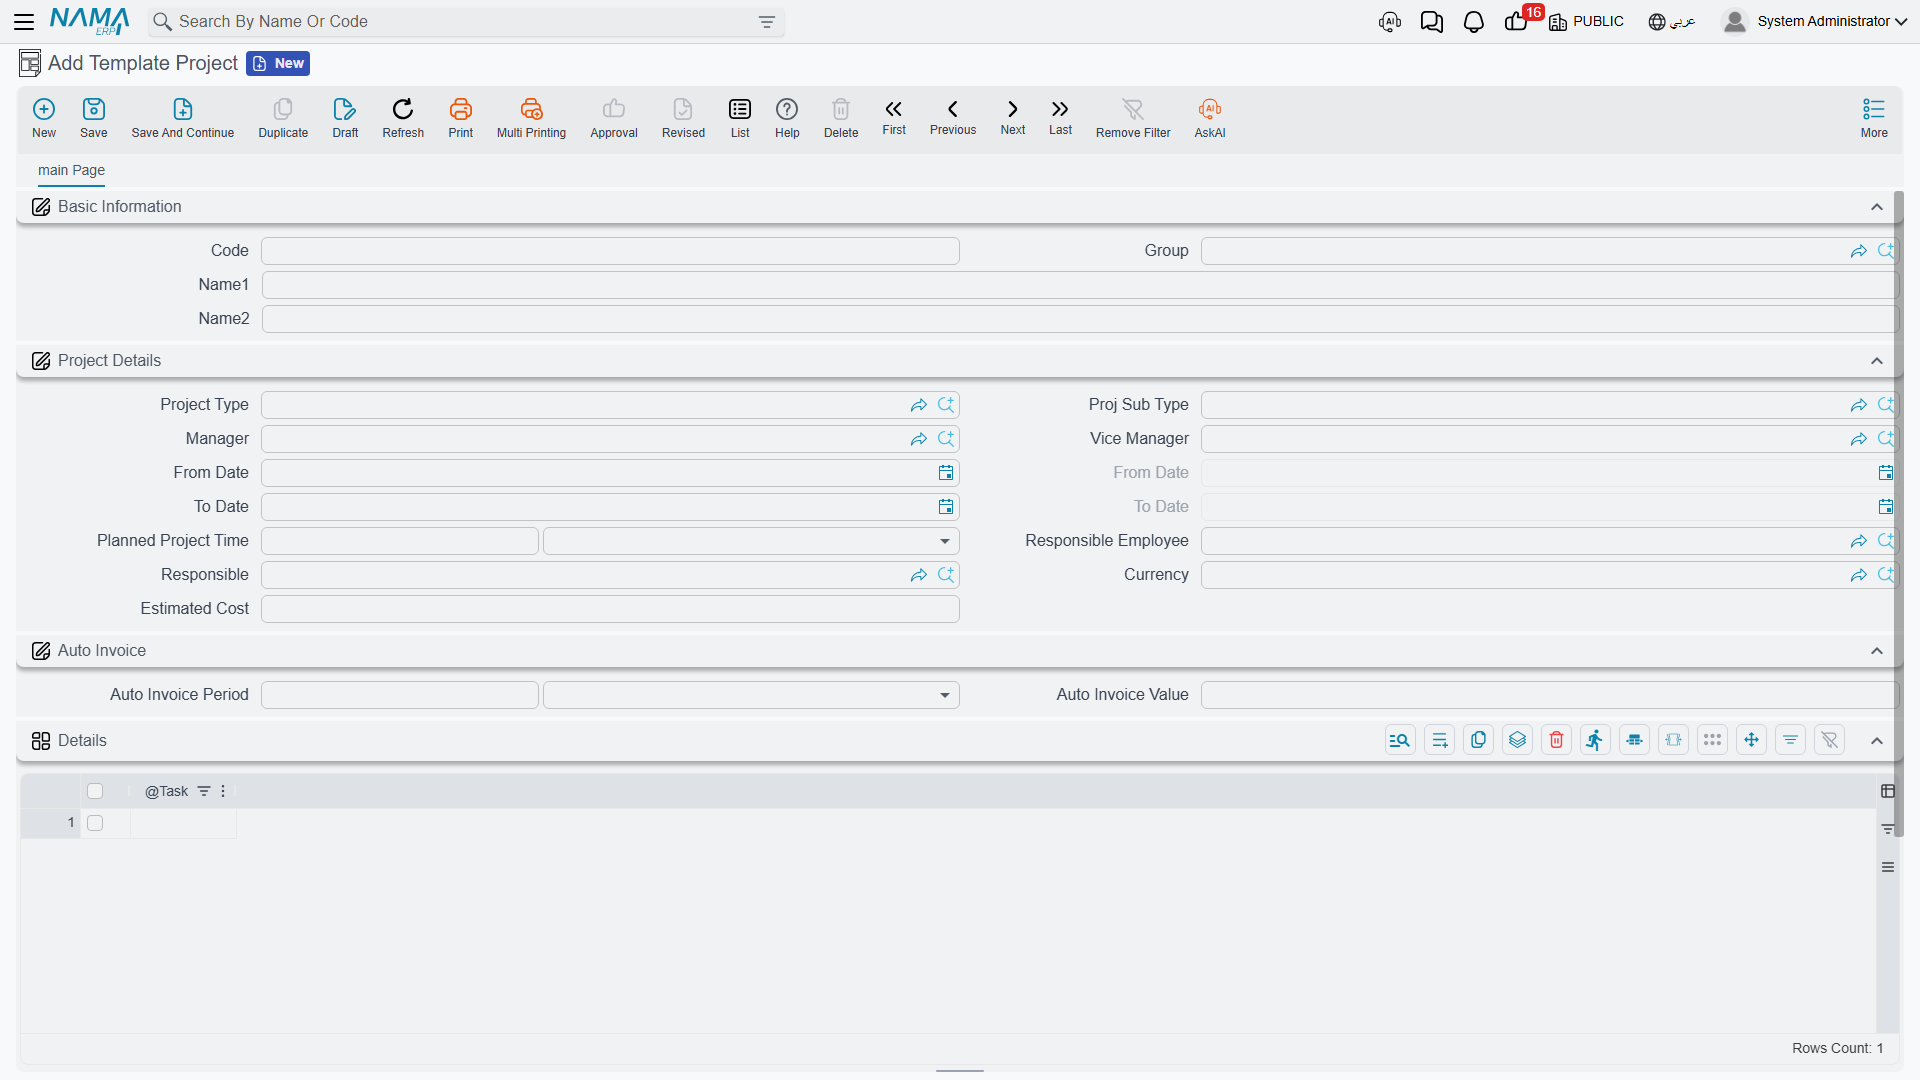Focus the Search By Name Or Code box
The image size is (1920, 1080).
click(465, 22)
